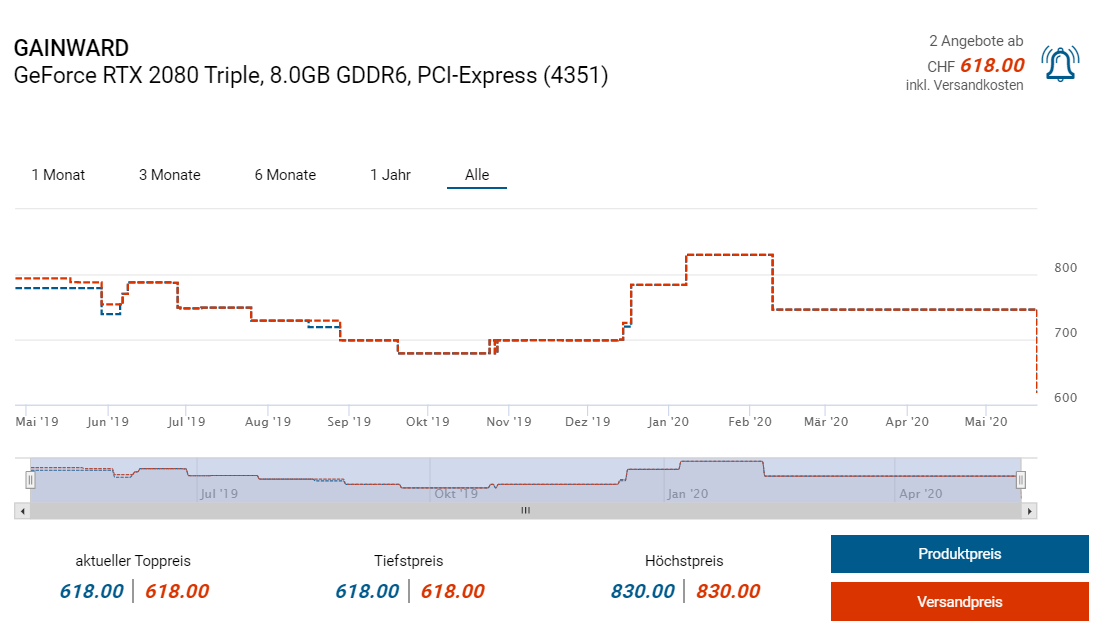Click the Mai '20 x-axis label
This screenshot has height=630, width=1095.
(986, 422)
